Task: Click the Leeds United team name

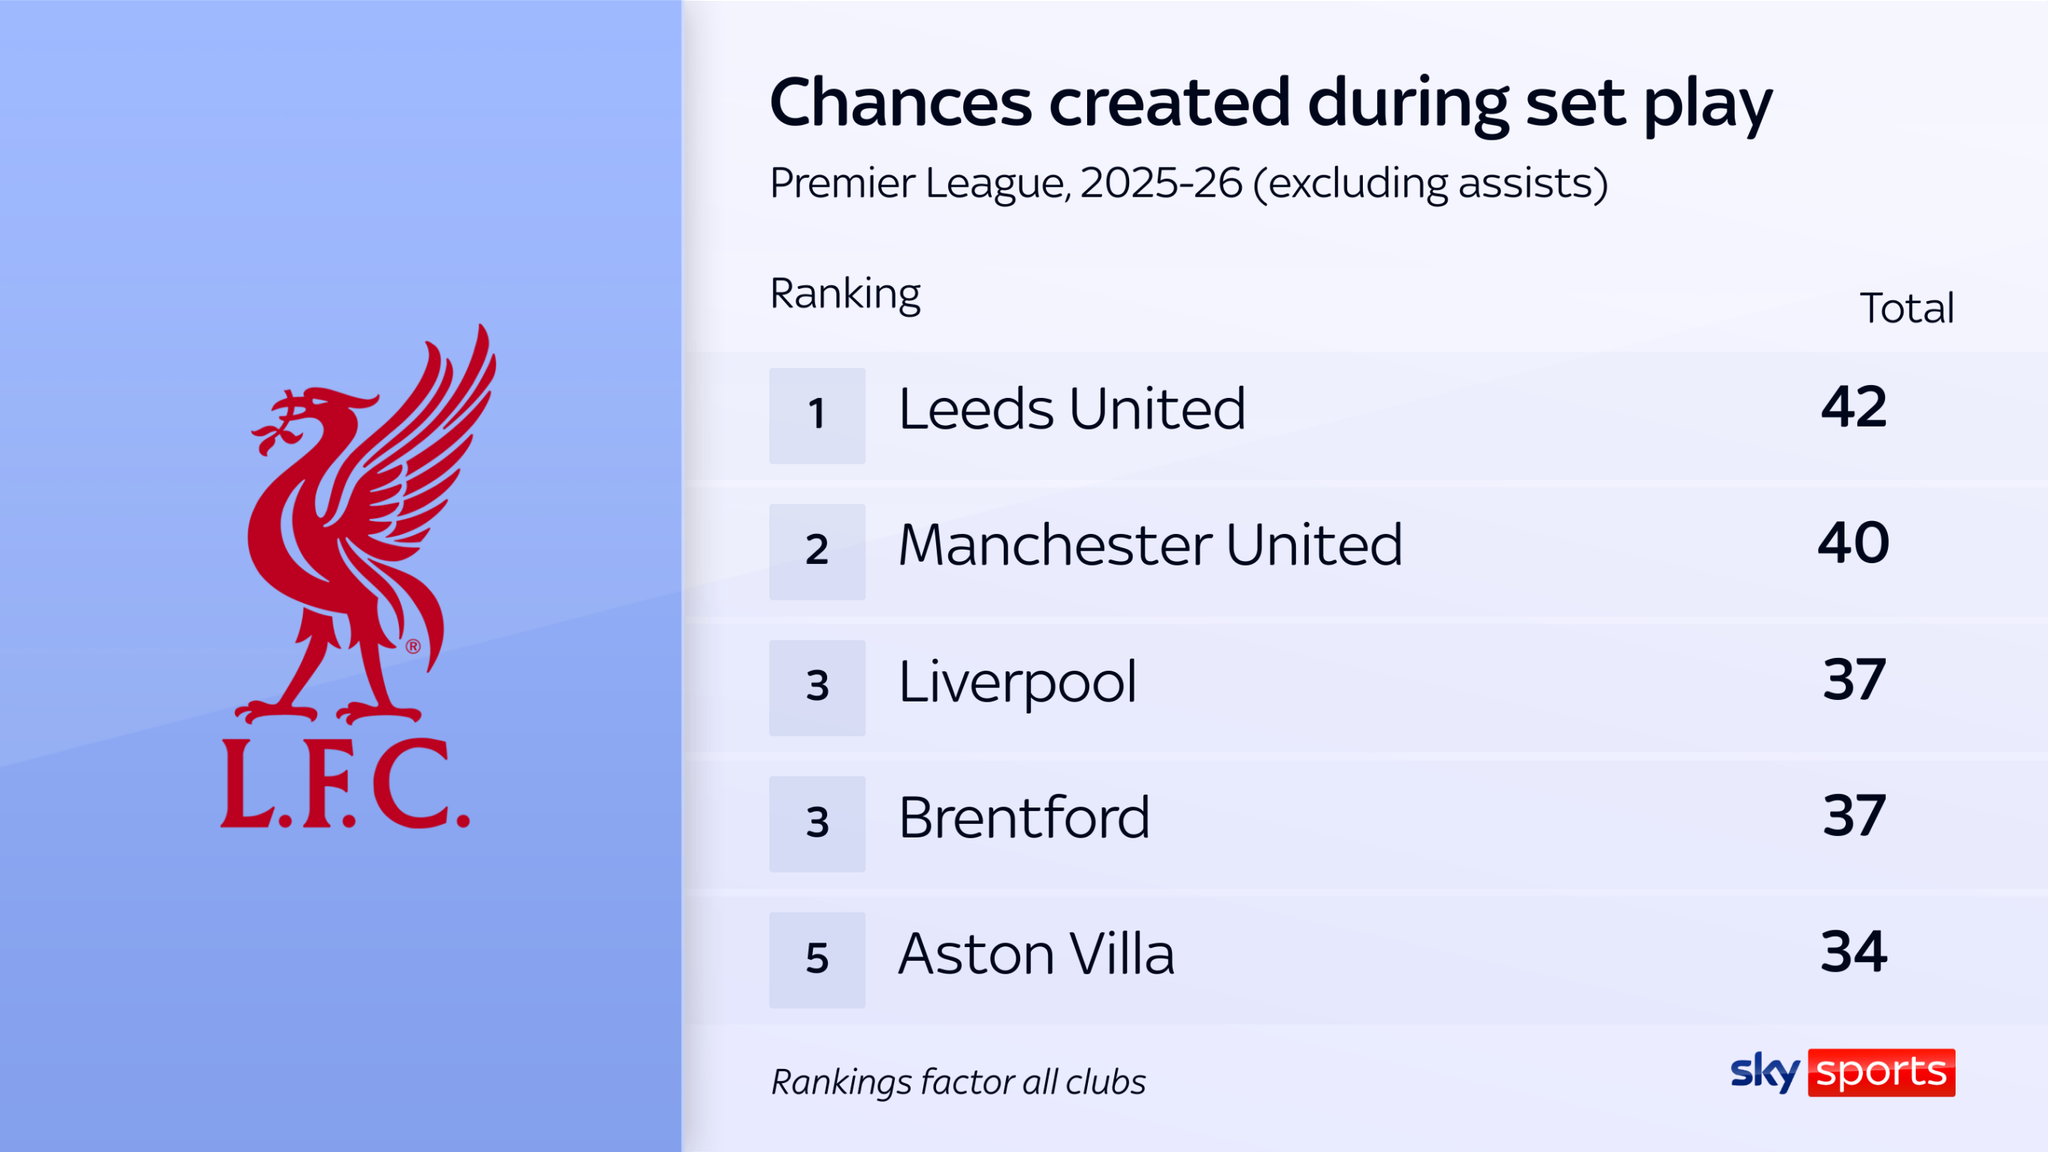Action: [1071, 409]
